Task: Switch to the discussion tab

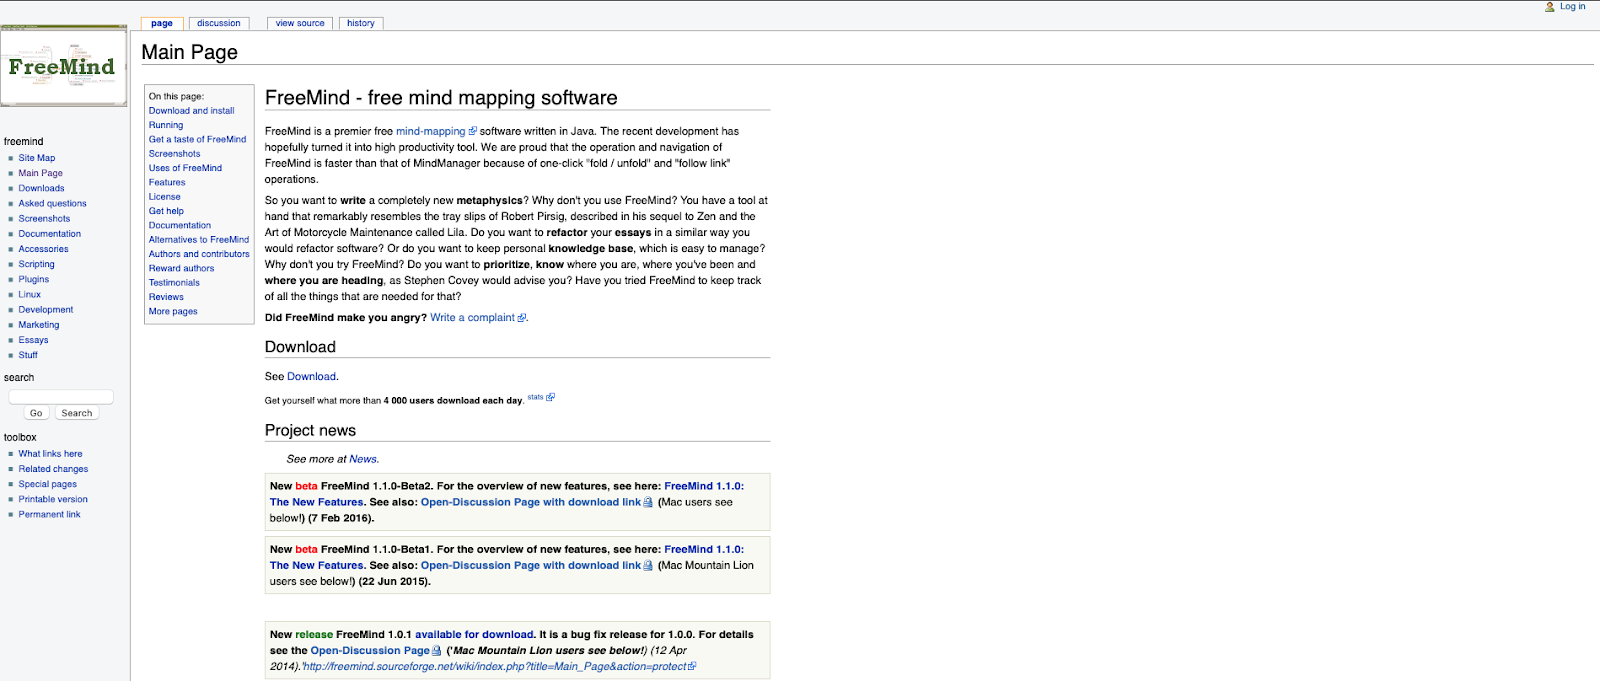Action: (219, 23)
